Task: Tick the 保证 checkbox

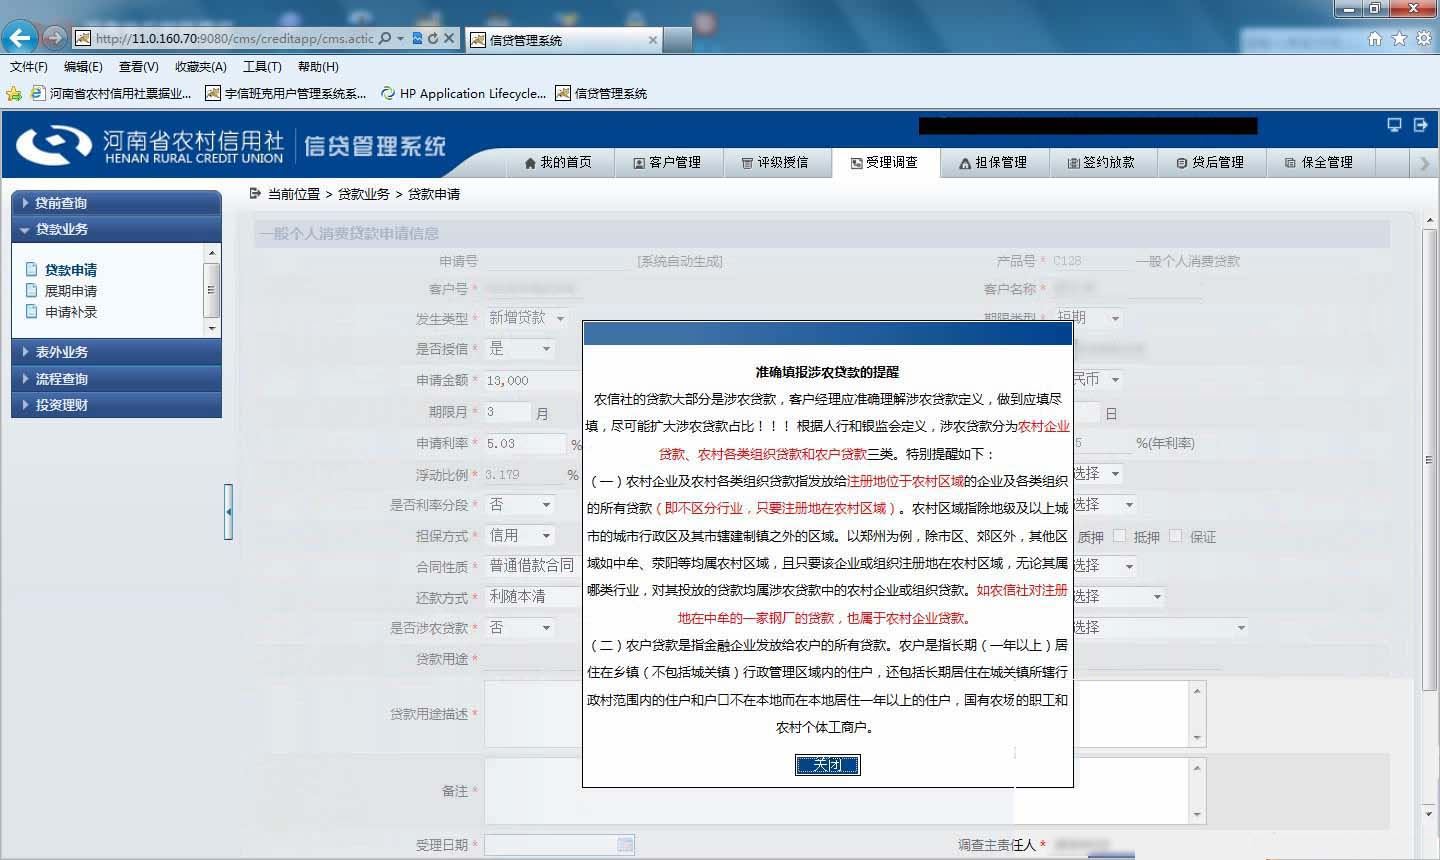Action: (x=1175, y=536)
